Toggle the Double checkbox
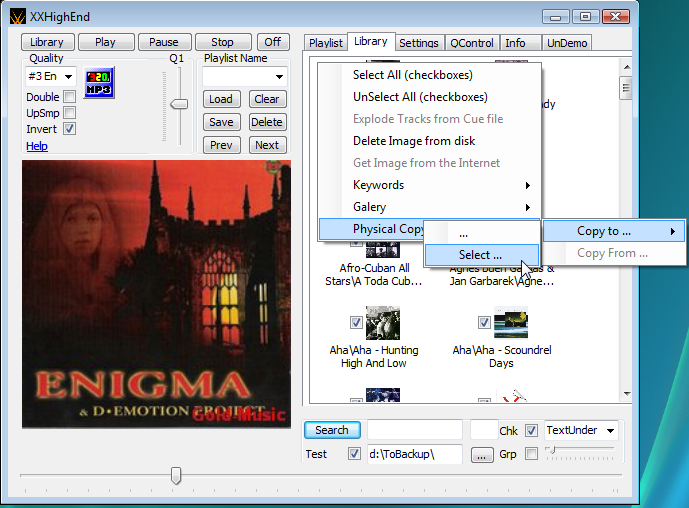The width and height of the screenshot is (689, 508). 69,97
